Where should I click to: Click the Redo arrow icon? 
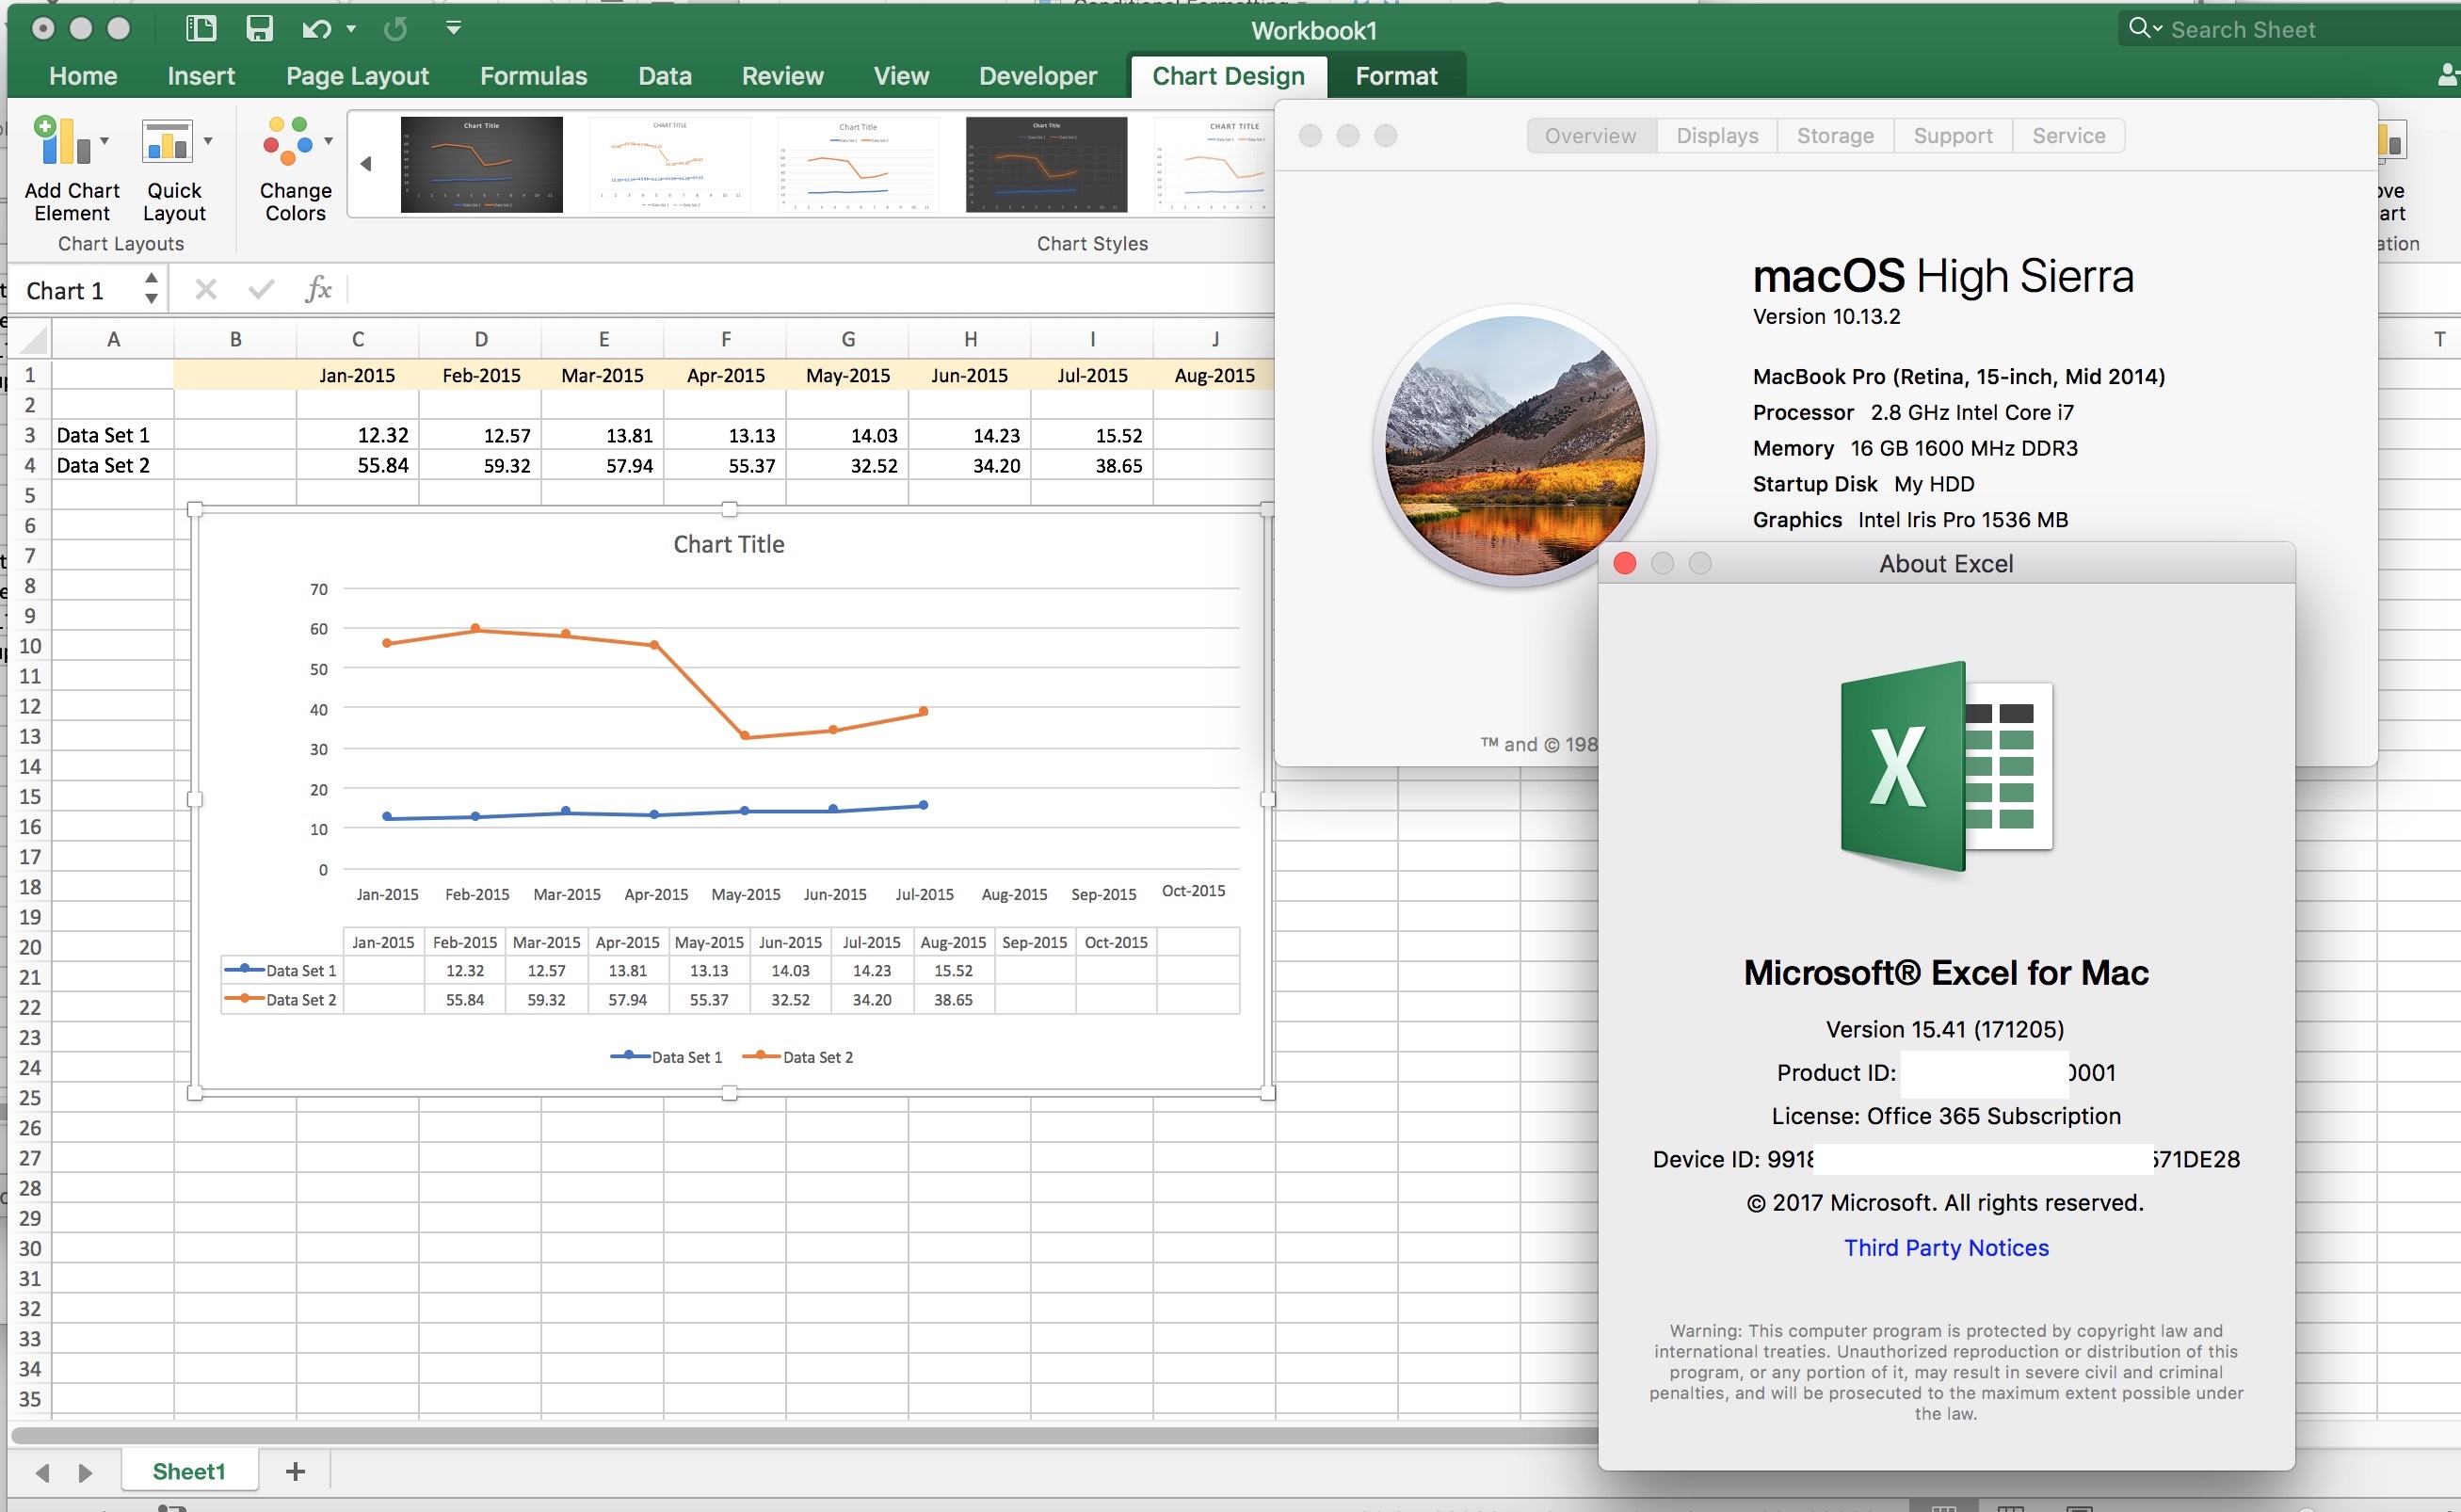click(395, 28)
